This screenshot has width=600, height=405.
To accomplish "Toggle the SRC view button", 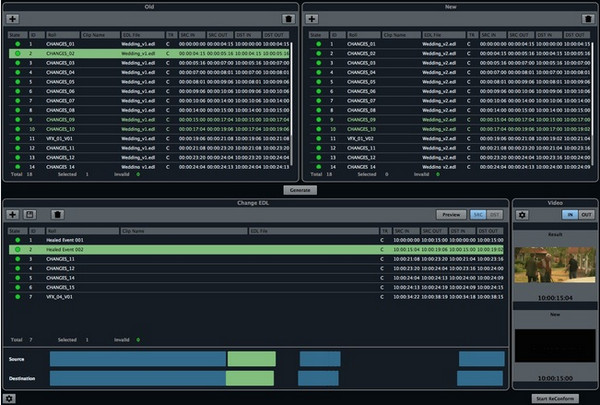I will [x=478, y=214].
